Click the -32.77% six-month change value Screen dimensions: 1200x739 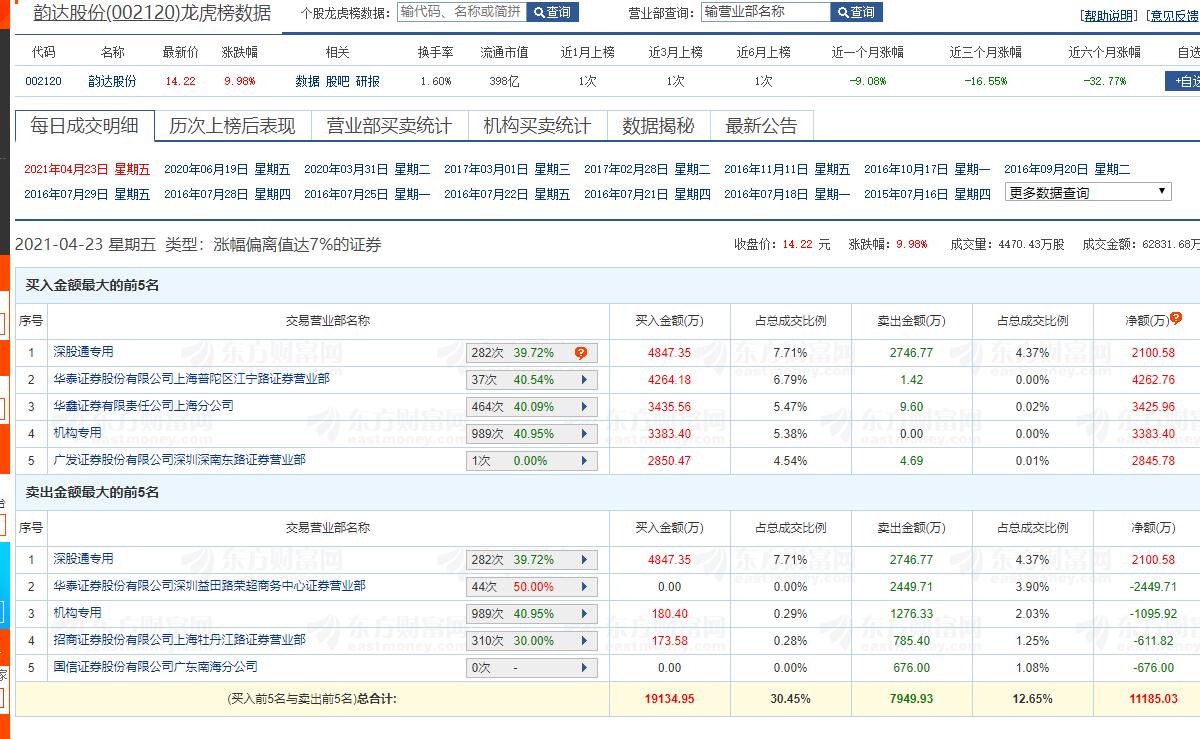[1104, 81]
